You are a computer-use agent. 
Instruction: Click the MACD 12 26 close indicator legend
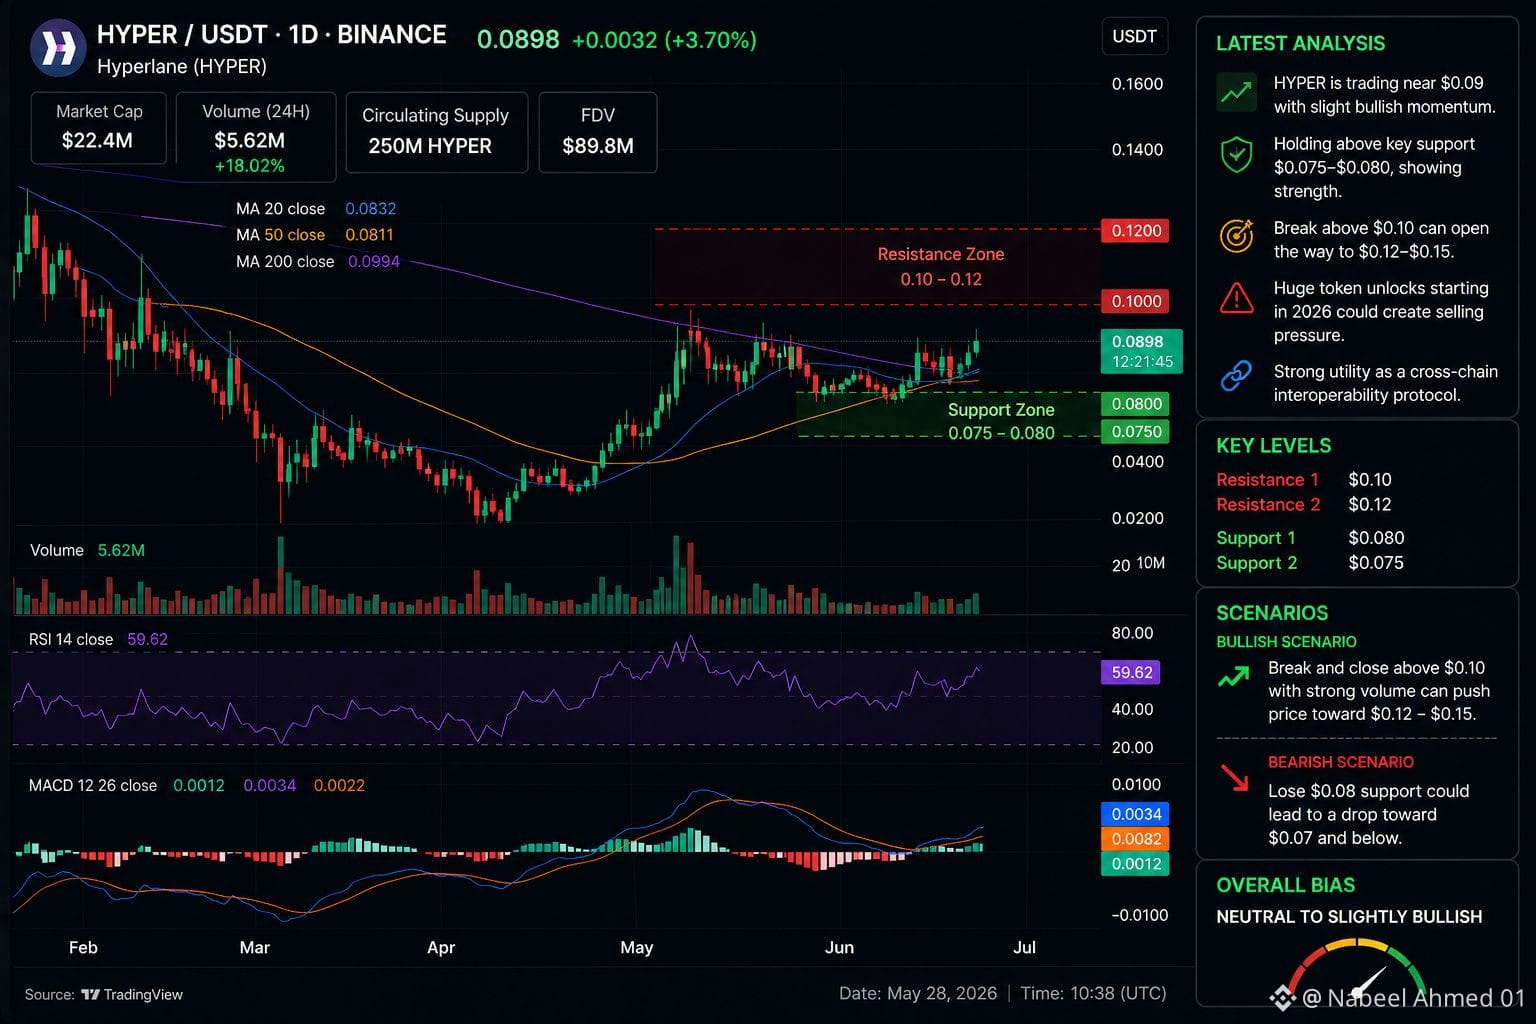click(196, 786)
